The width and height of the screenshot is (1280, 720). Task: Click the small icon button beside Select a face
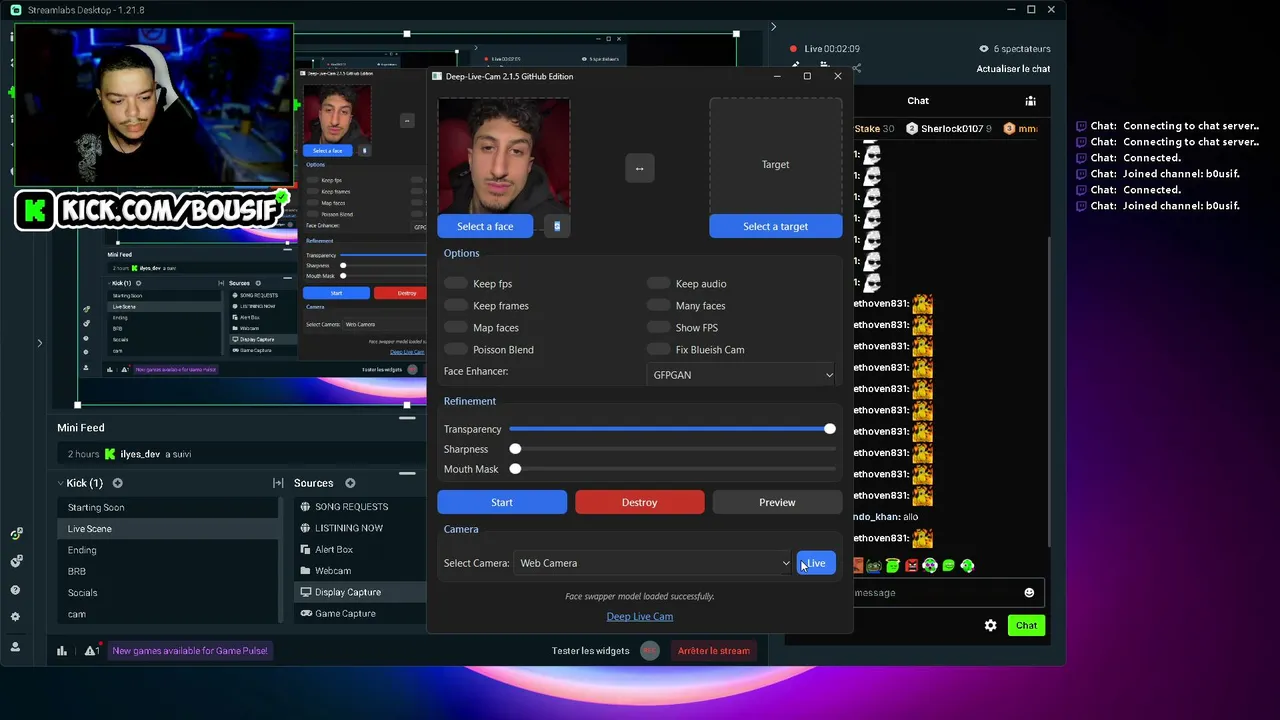[x=557, y=226]
